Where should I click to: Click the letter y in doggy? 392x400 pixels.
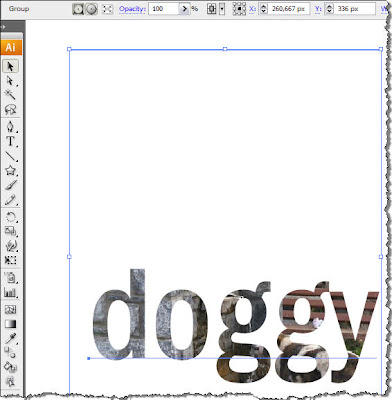355,337
